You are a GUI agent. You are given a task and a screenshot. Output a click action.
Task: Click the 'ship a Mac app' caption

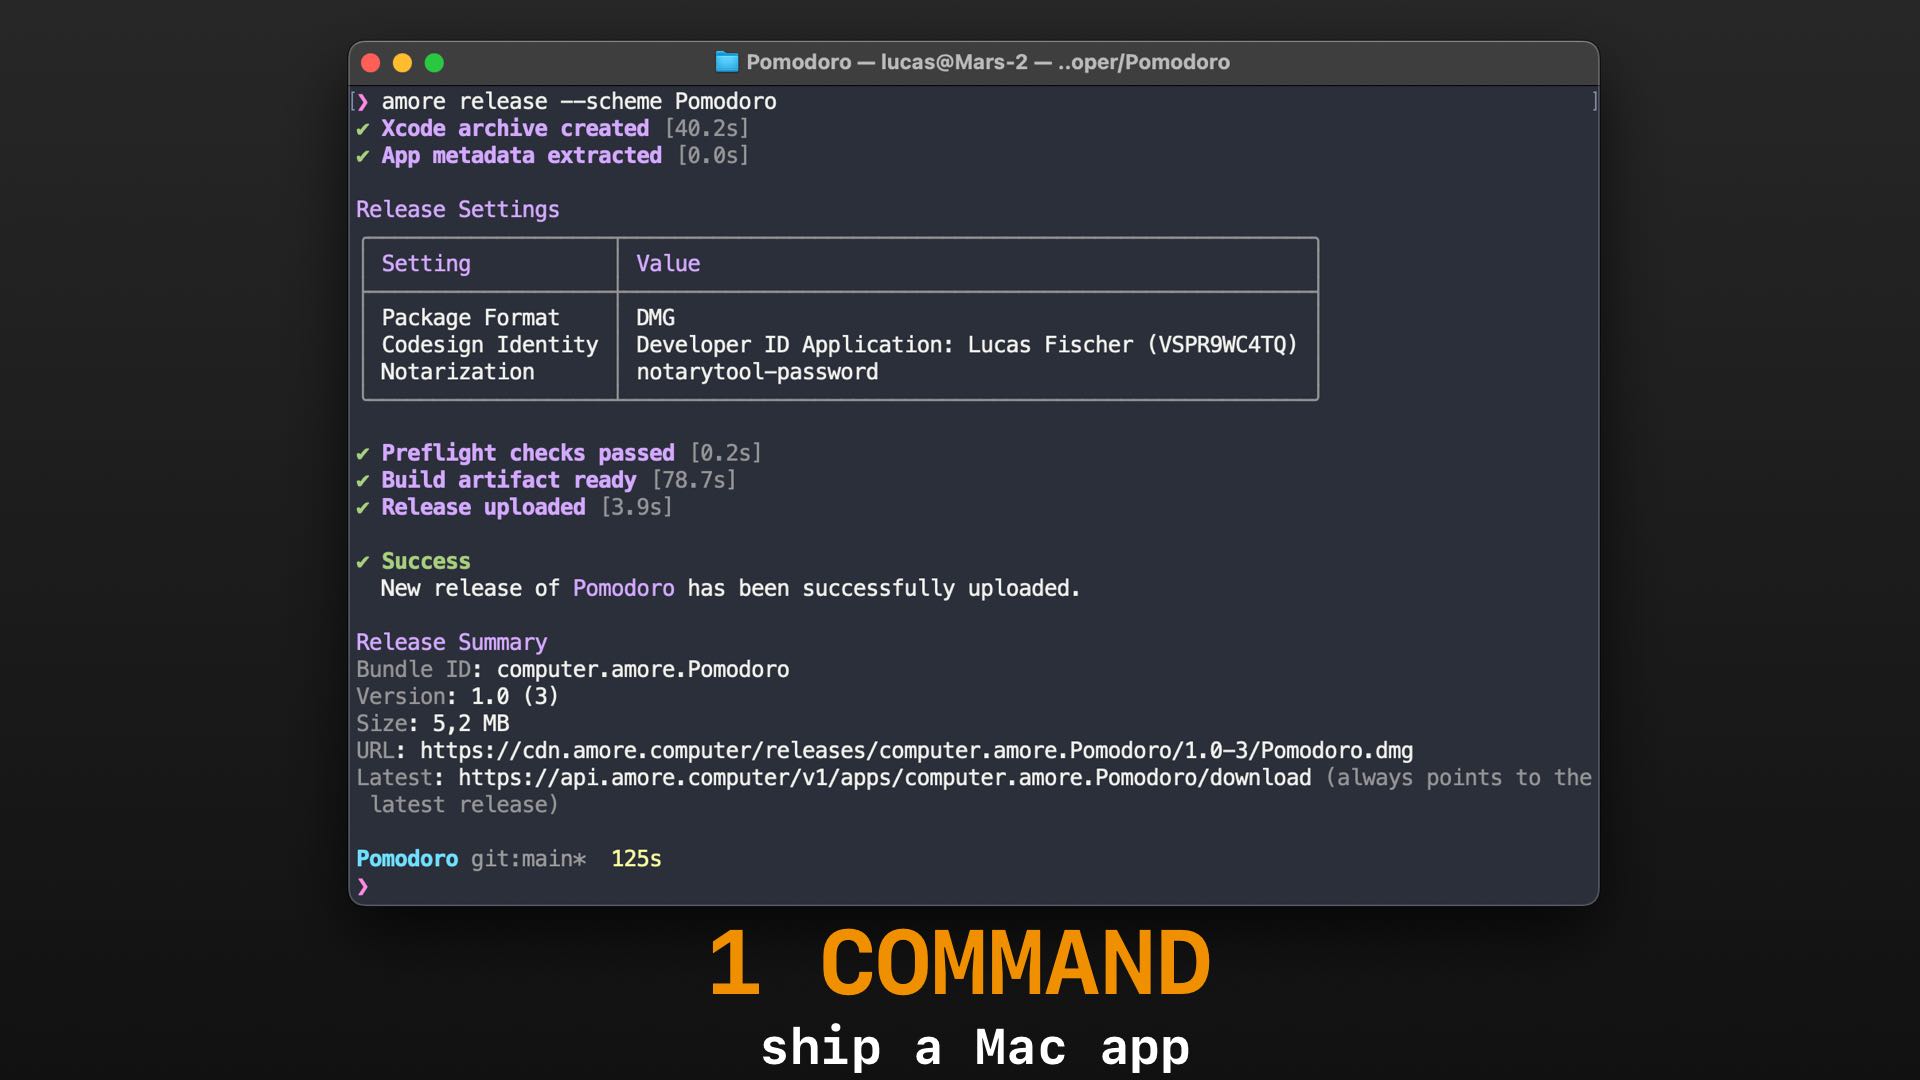pos(975,1048)
